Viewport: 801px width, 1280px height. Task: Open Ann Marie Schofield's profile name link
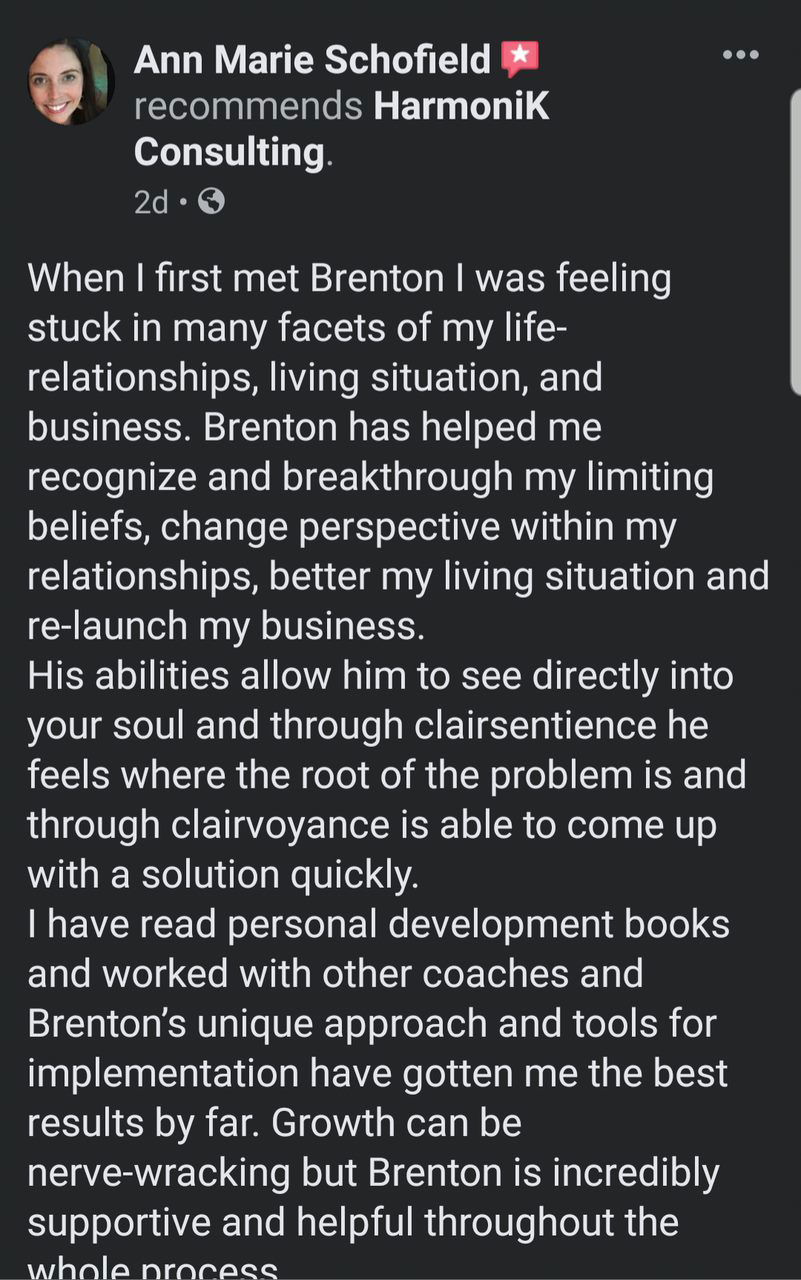coord(312,61)
